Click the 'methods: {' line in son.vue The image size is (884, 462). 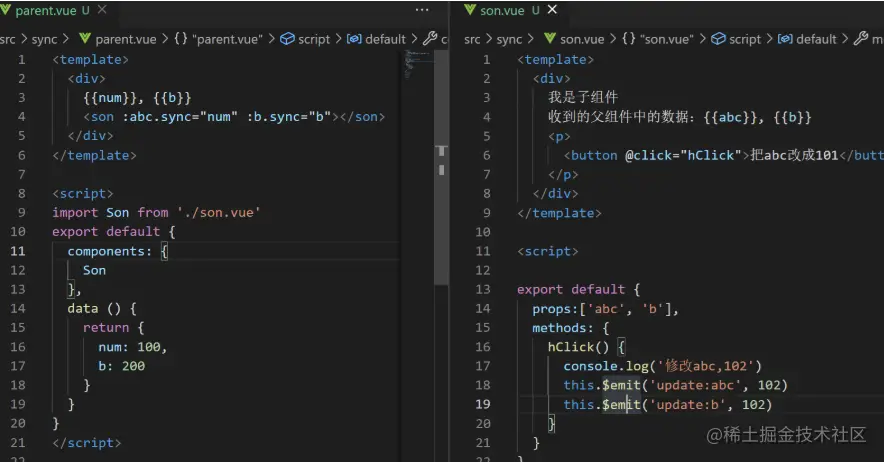[x=571, y=328]
